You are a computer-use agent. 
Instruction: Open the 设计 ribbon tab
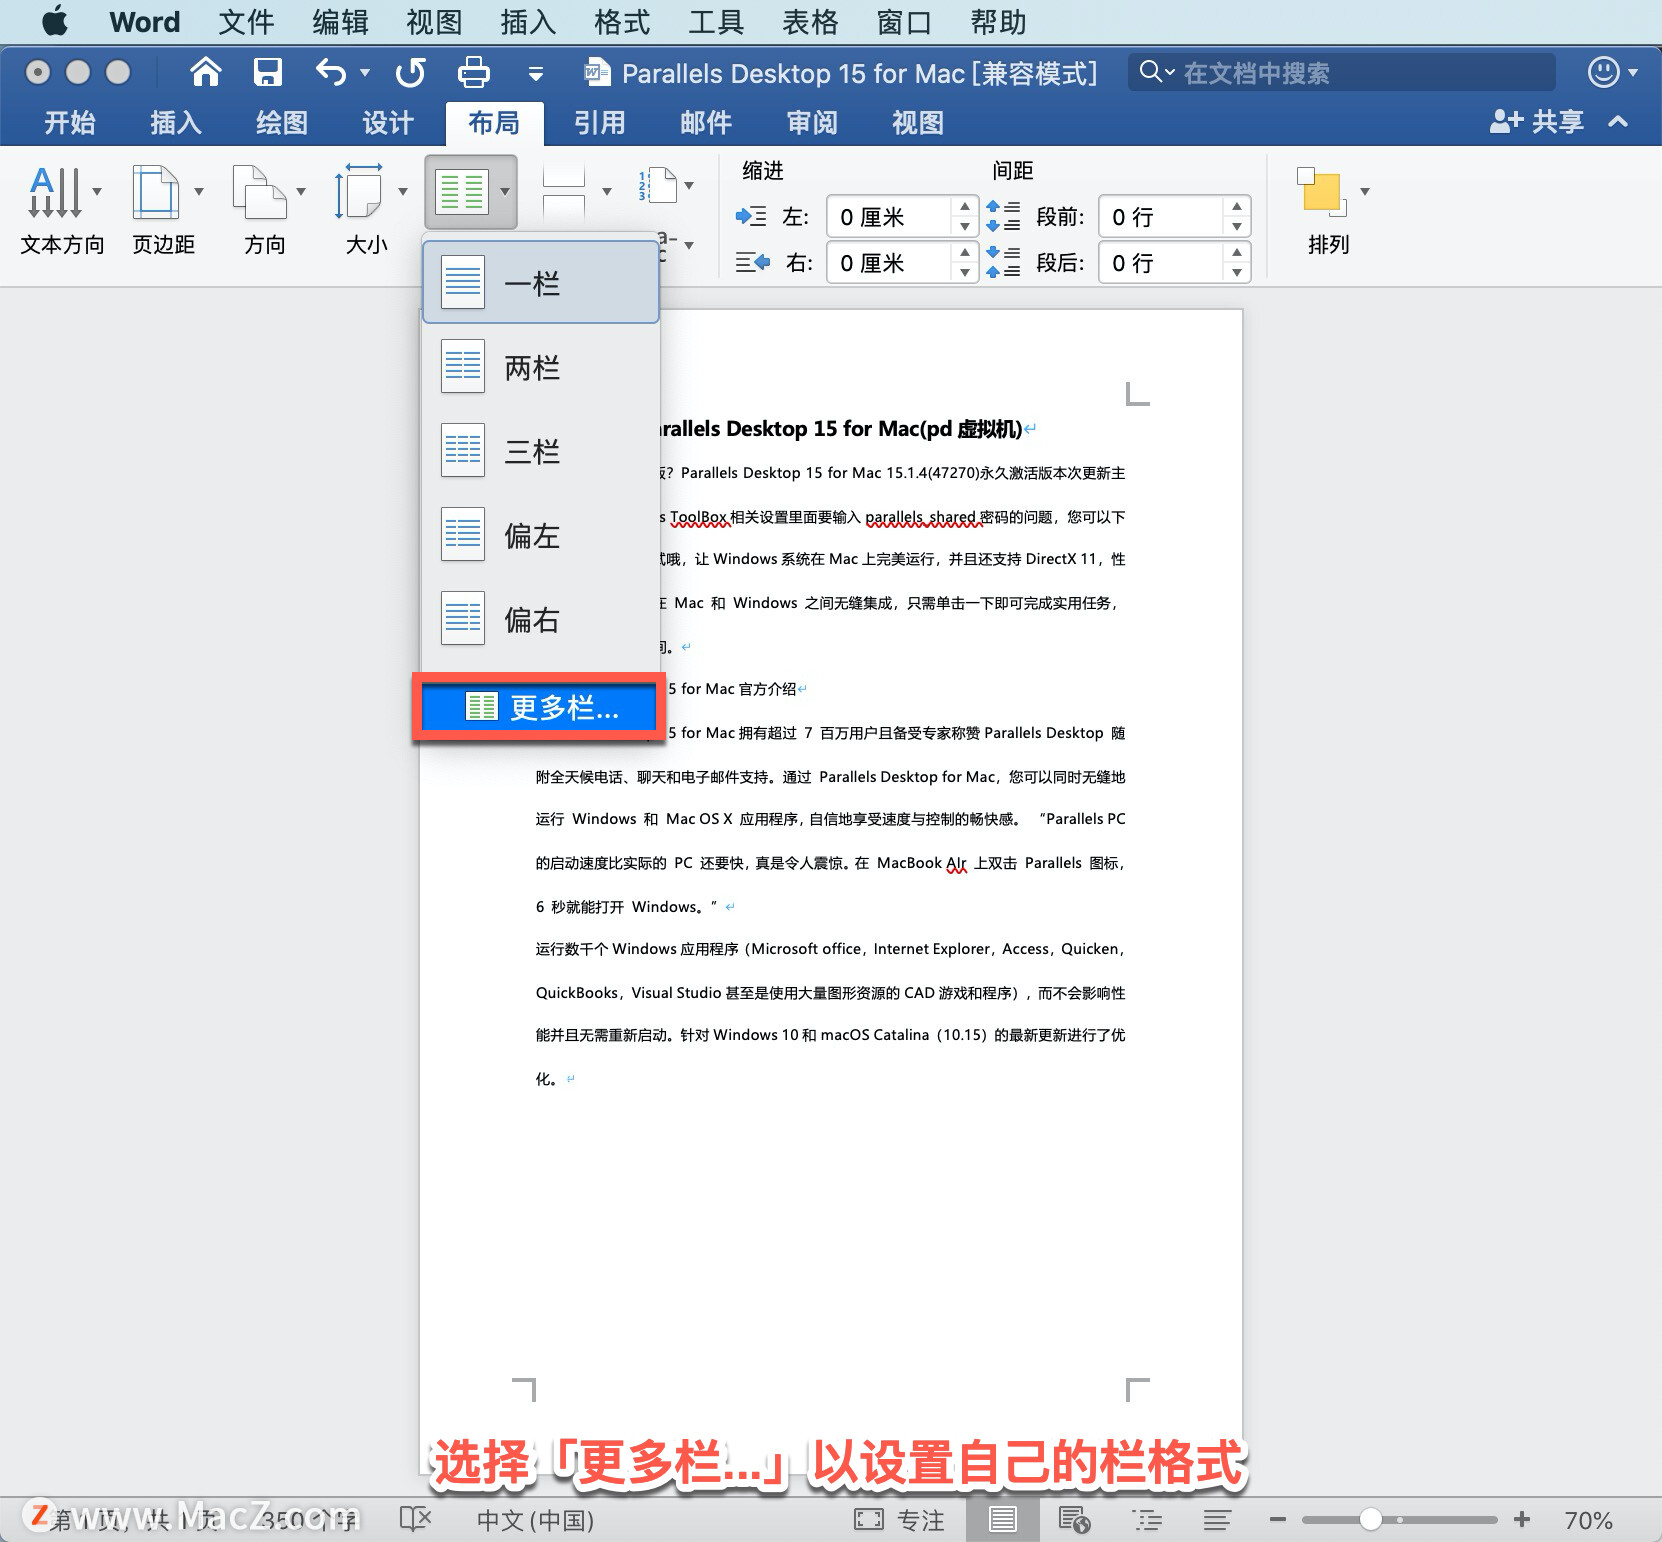coord(388,123)
